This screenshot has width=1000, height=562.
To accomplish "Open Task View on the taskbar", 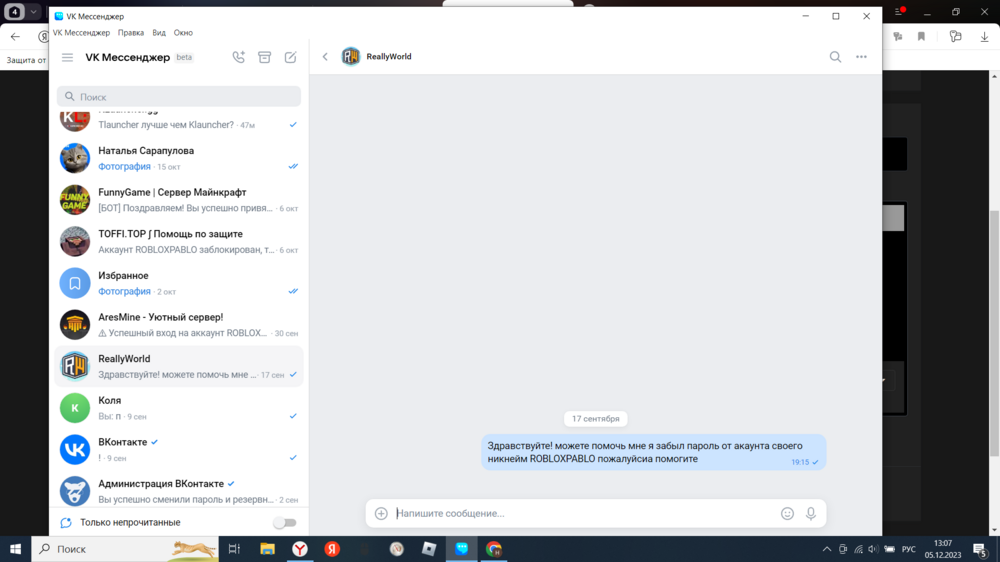I will (234, 549).
